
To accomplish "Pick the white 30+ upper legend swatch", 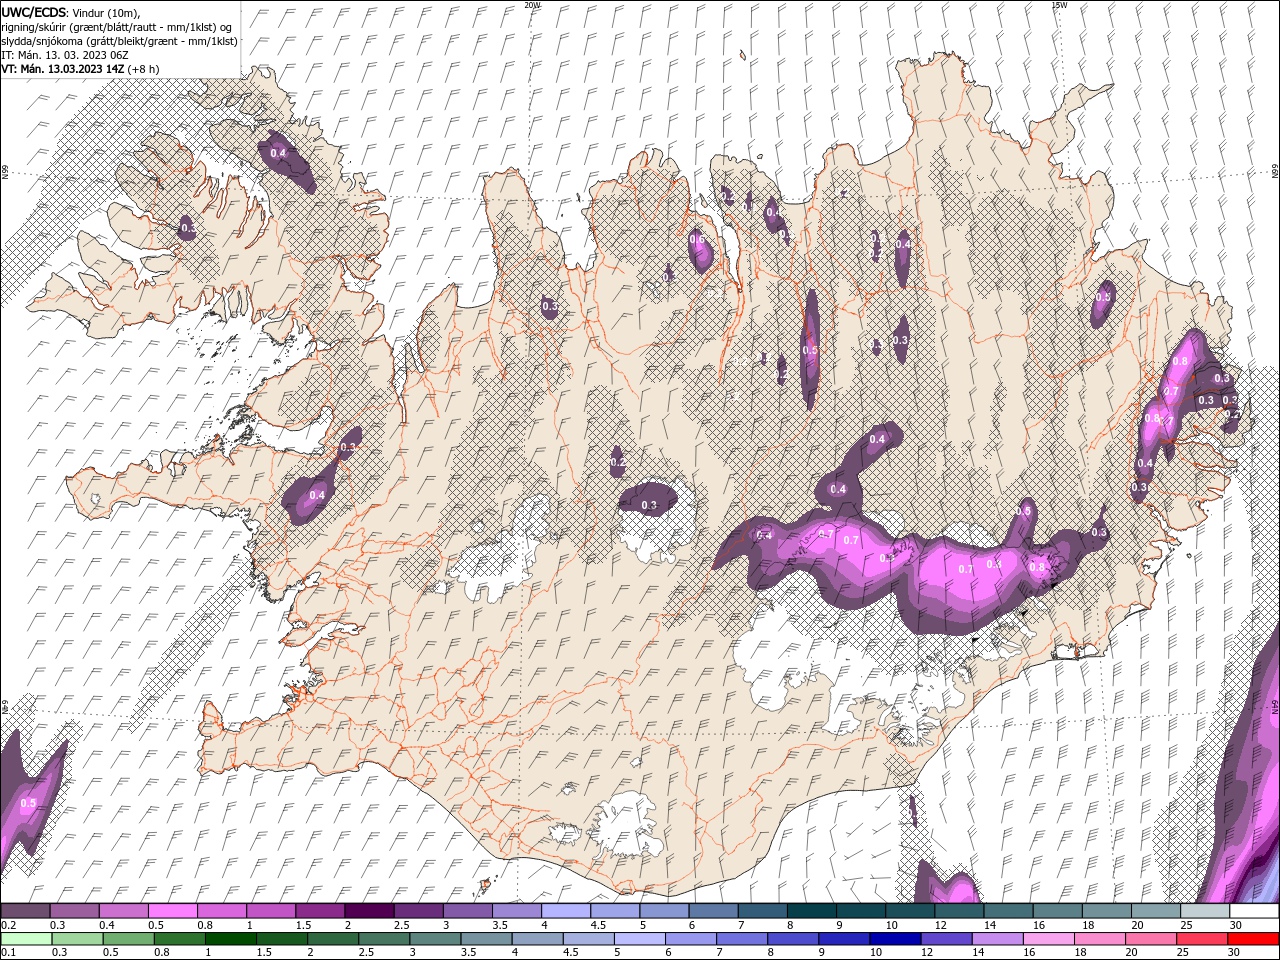I will pos(1254,911).
